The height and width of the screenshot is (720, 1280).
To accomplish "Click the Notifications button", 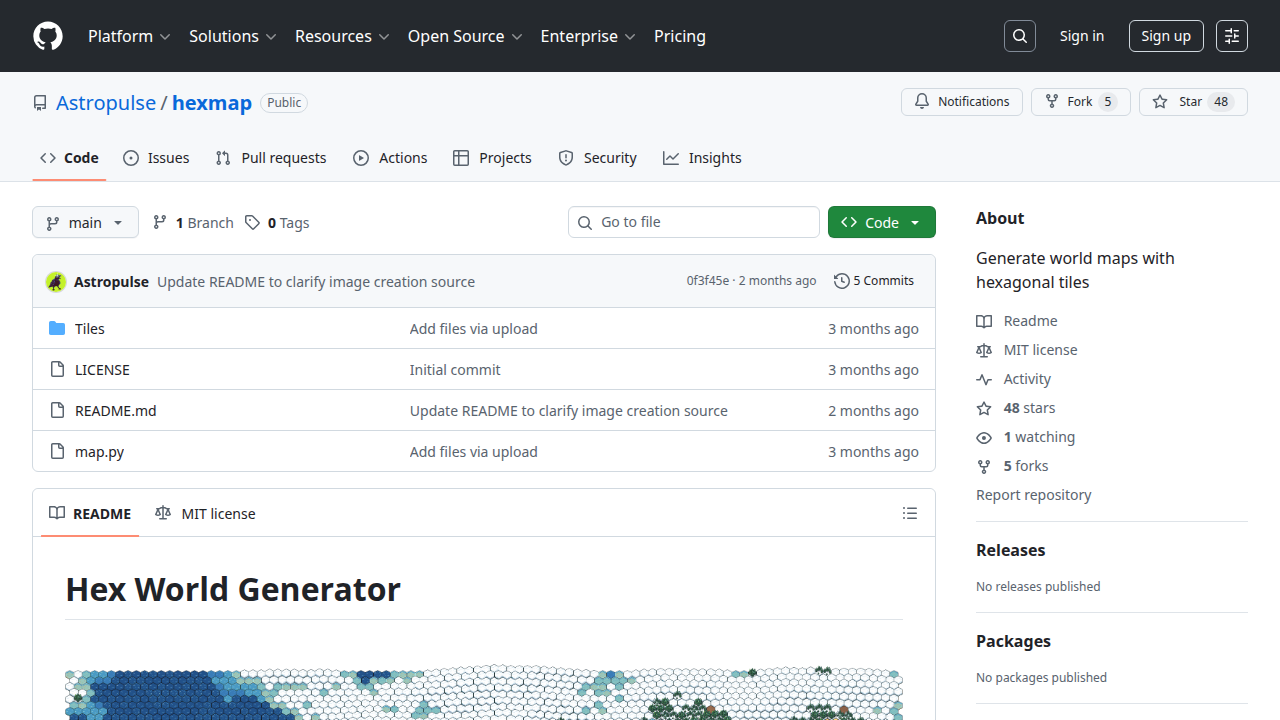I will point(962,102).
